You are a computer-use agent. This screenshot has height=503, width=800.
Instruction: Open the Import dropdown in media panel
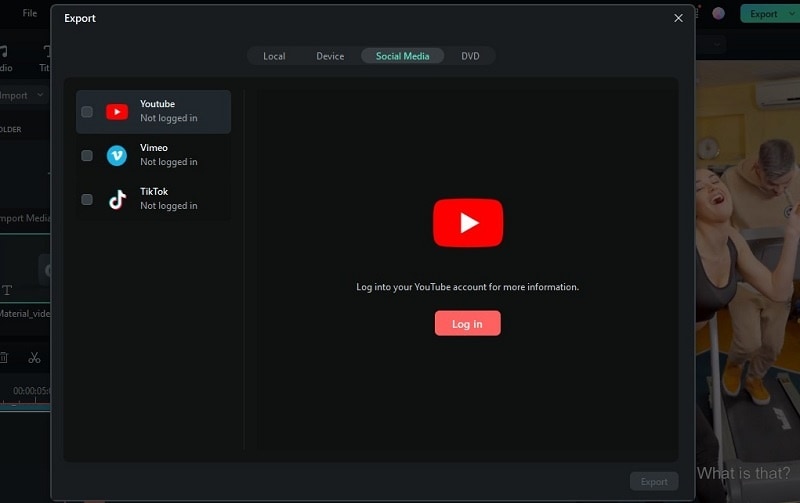coord(21,95)
